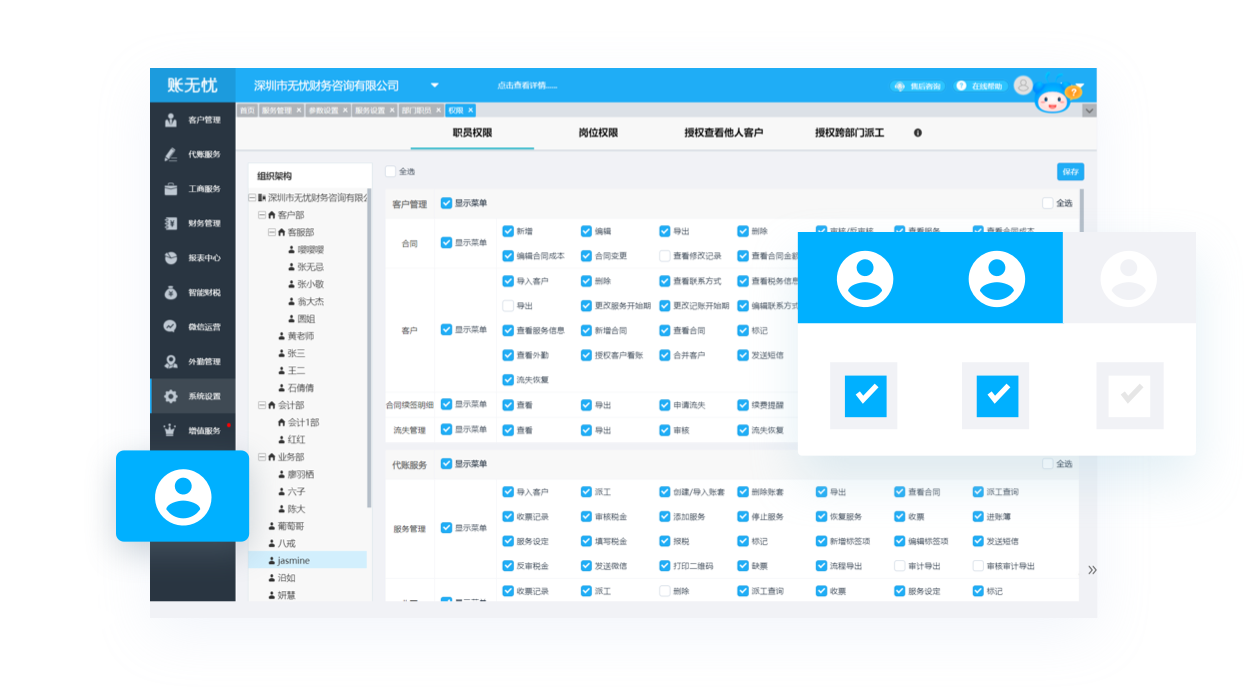Collapse the 客户部 tree node

(262, 215)
